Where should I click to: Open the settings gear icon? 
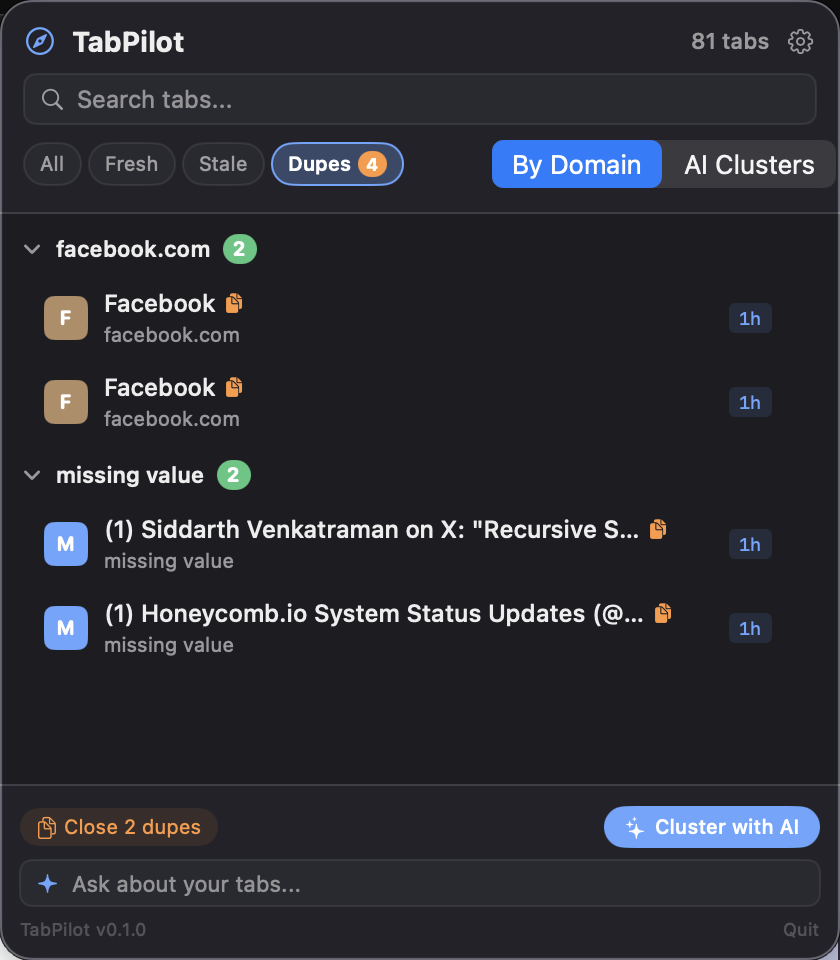click(800, 41)
